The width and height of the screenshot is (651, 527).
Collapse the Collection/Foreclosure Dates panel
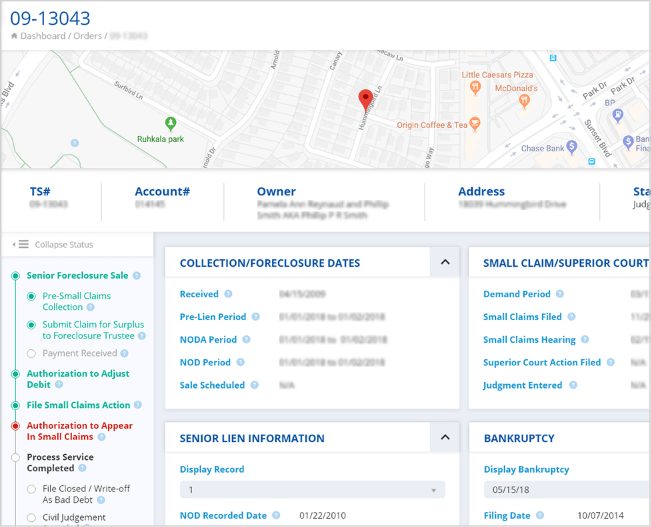click(x=444, y=263)
